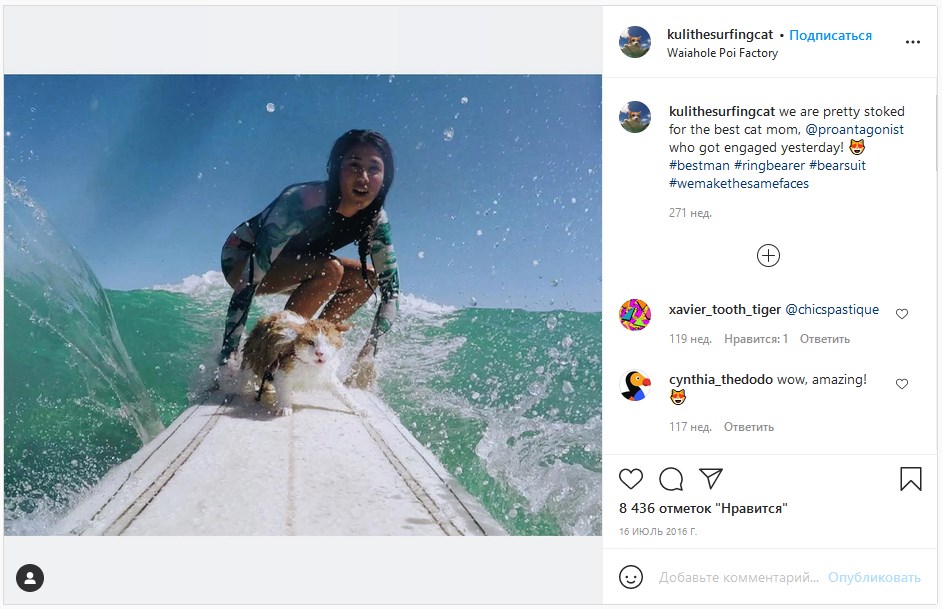Click the comment speech bubble icon
The image size is (942, 609).
coord(671,479)
